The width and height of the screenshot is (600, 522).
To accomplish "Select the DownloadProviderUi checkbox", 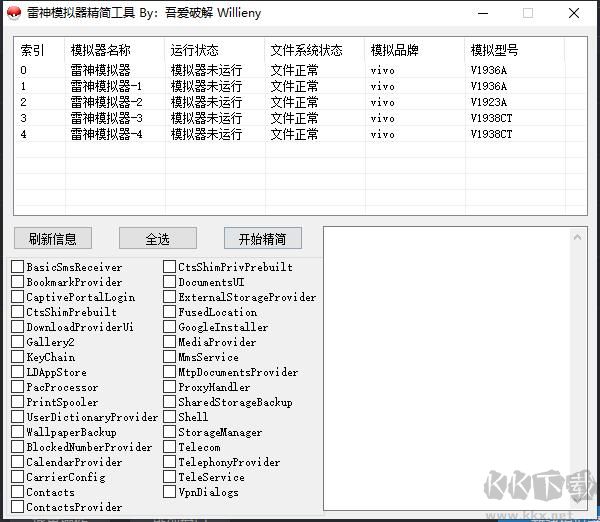I will (x=18, y=327).
